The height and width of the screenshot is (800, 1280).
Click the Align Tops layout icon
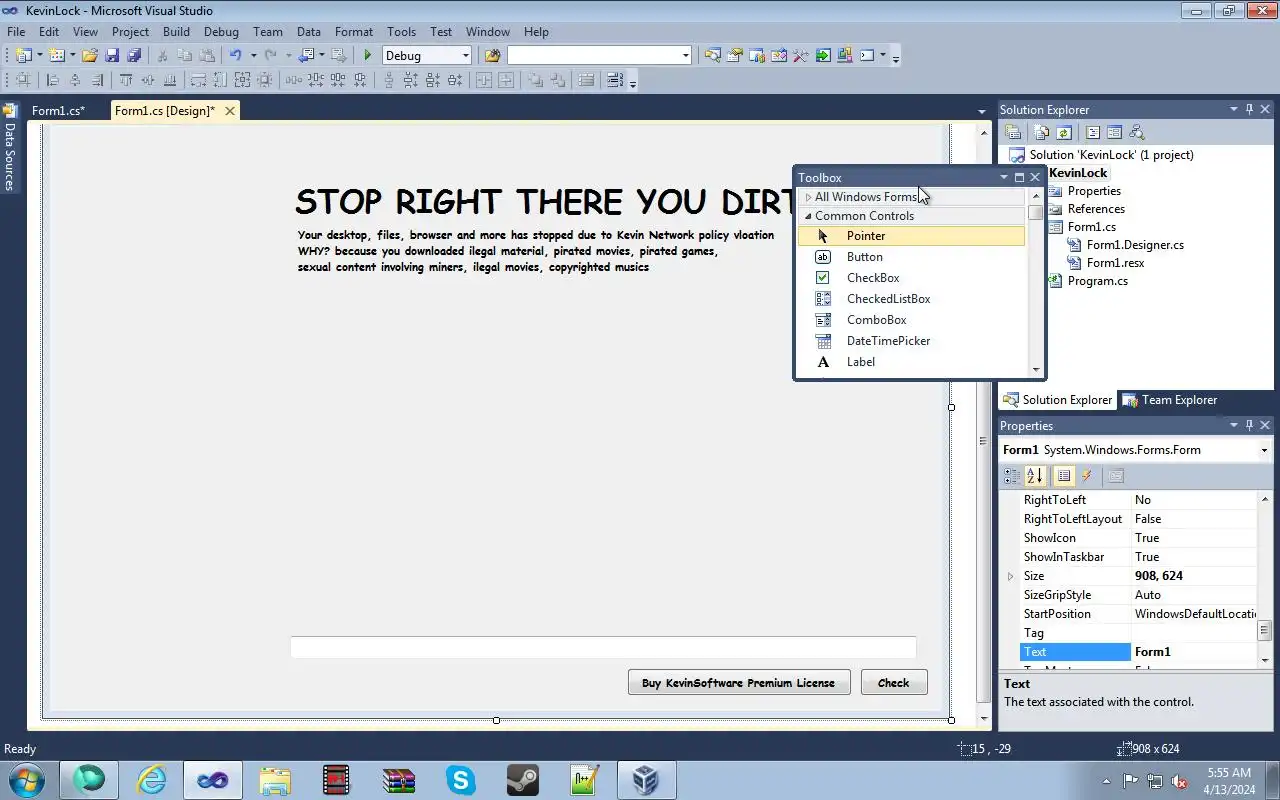point(126,80)
